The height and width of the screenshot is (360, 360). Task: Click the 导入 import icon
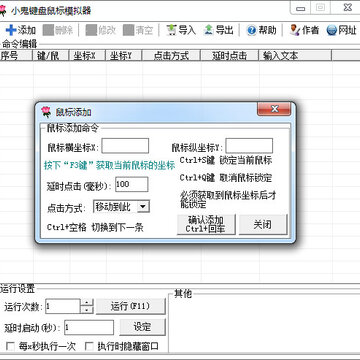click(172, 30)
